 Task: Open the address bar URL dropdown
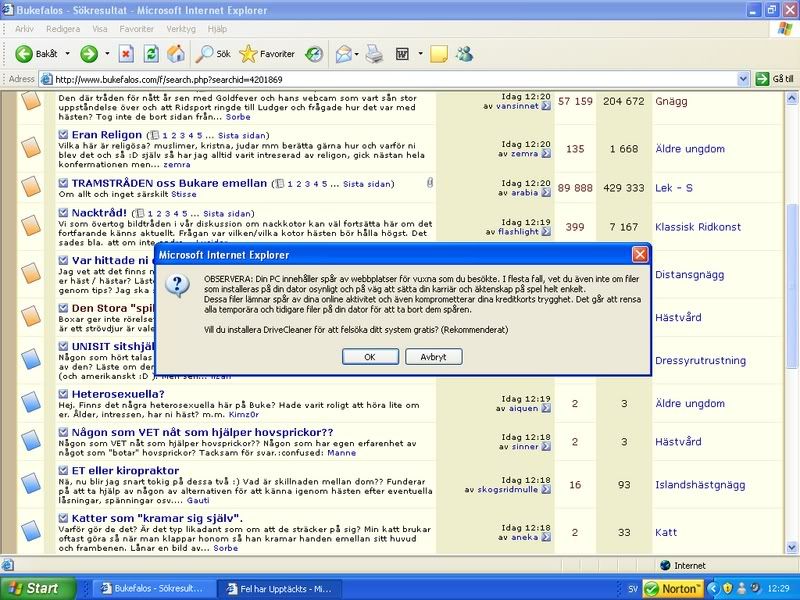tap(743, 79)
